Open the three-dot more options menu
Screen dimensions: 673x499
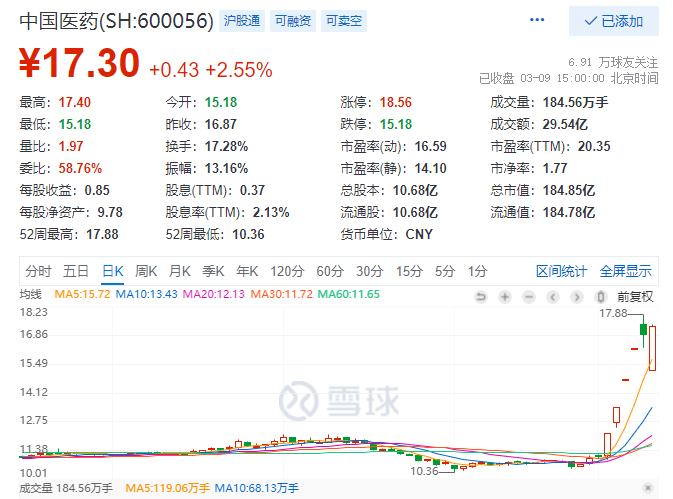(x=537, y=20)
